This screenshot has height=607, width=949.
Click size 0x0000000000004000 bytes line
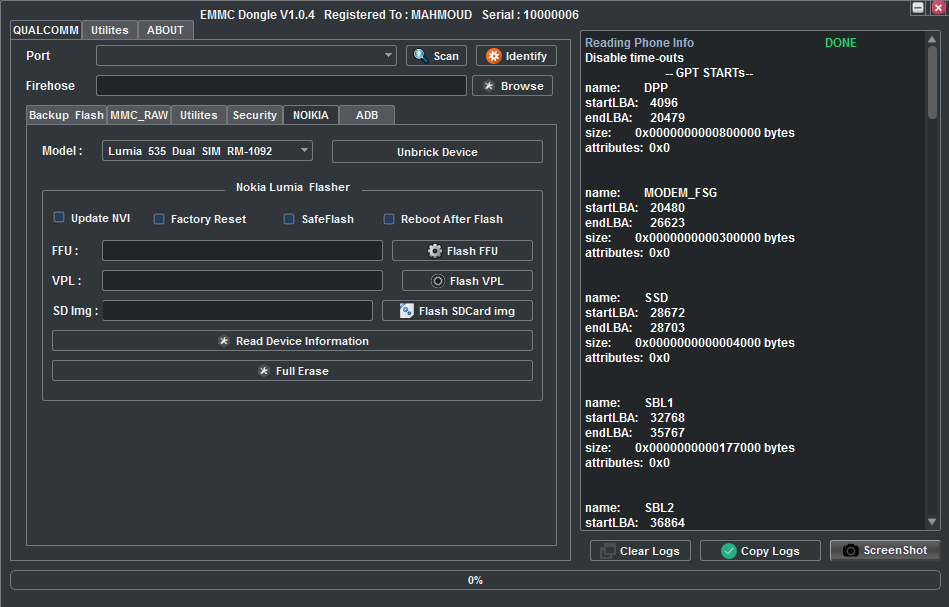(689, 343)
